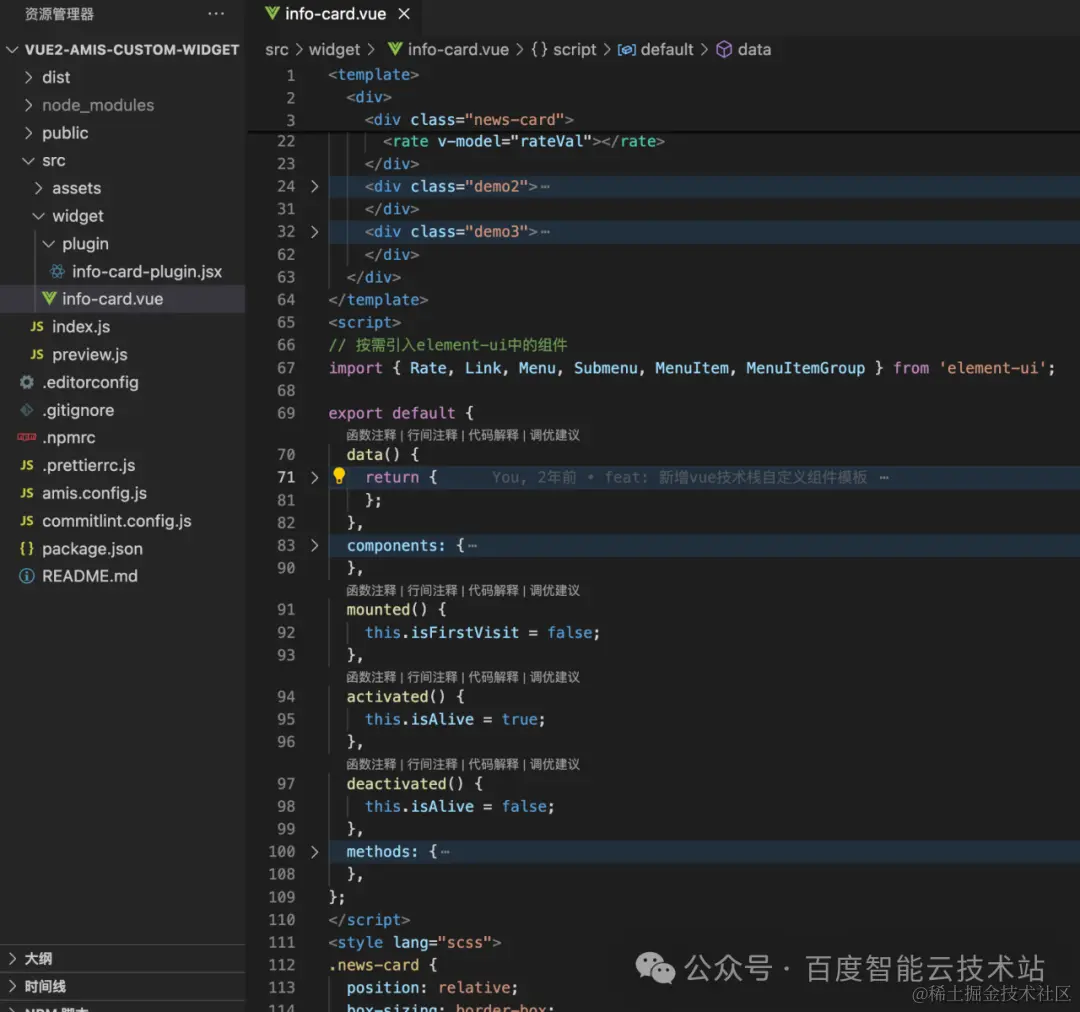This screenshot has height=1012, width=1080.
Task: Click 调优建议 code lens above activated()
Action: 554,677
